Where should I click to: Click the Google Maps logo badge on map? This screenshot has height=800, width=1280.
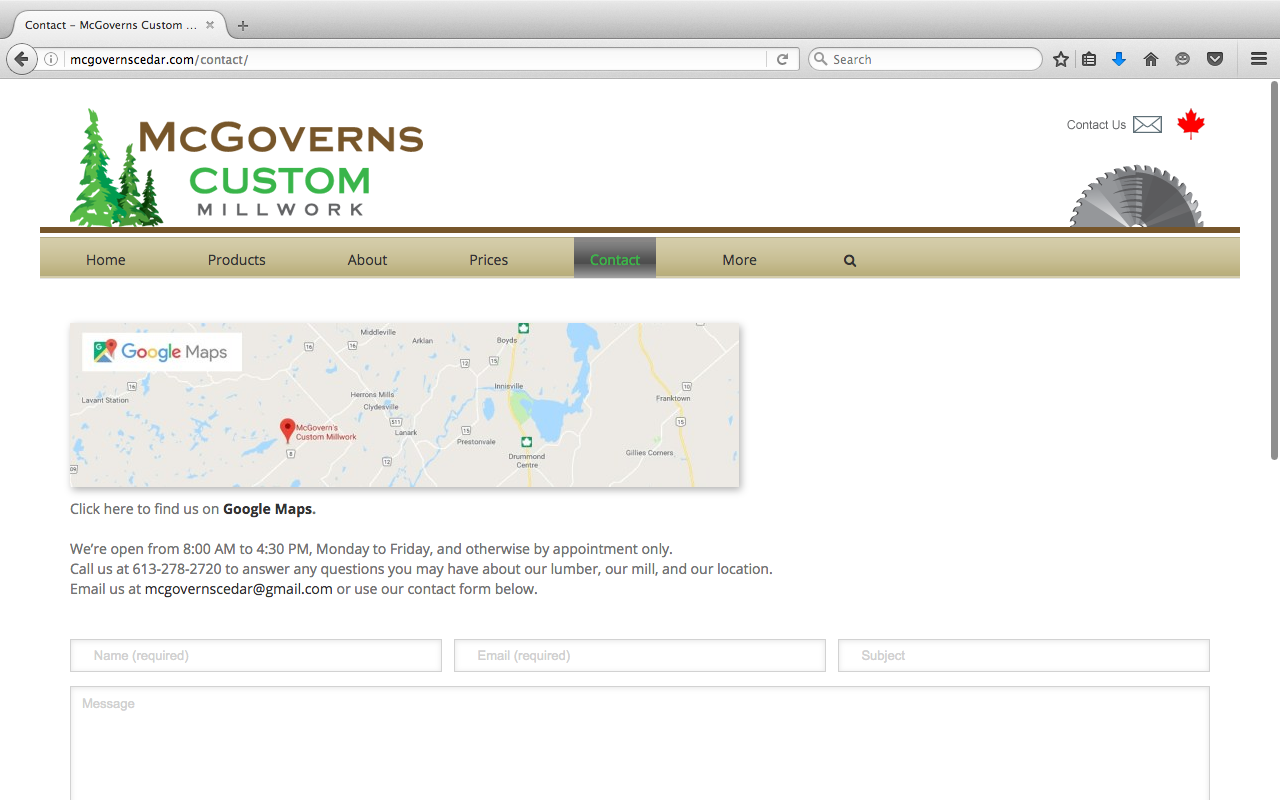(162, 352)
